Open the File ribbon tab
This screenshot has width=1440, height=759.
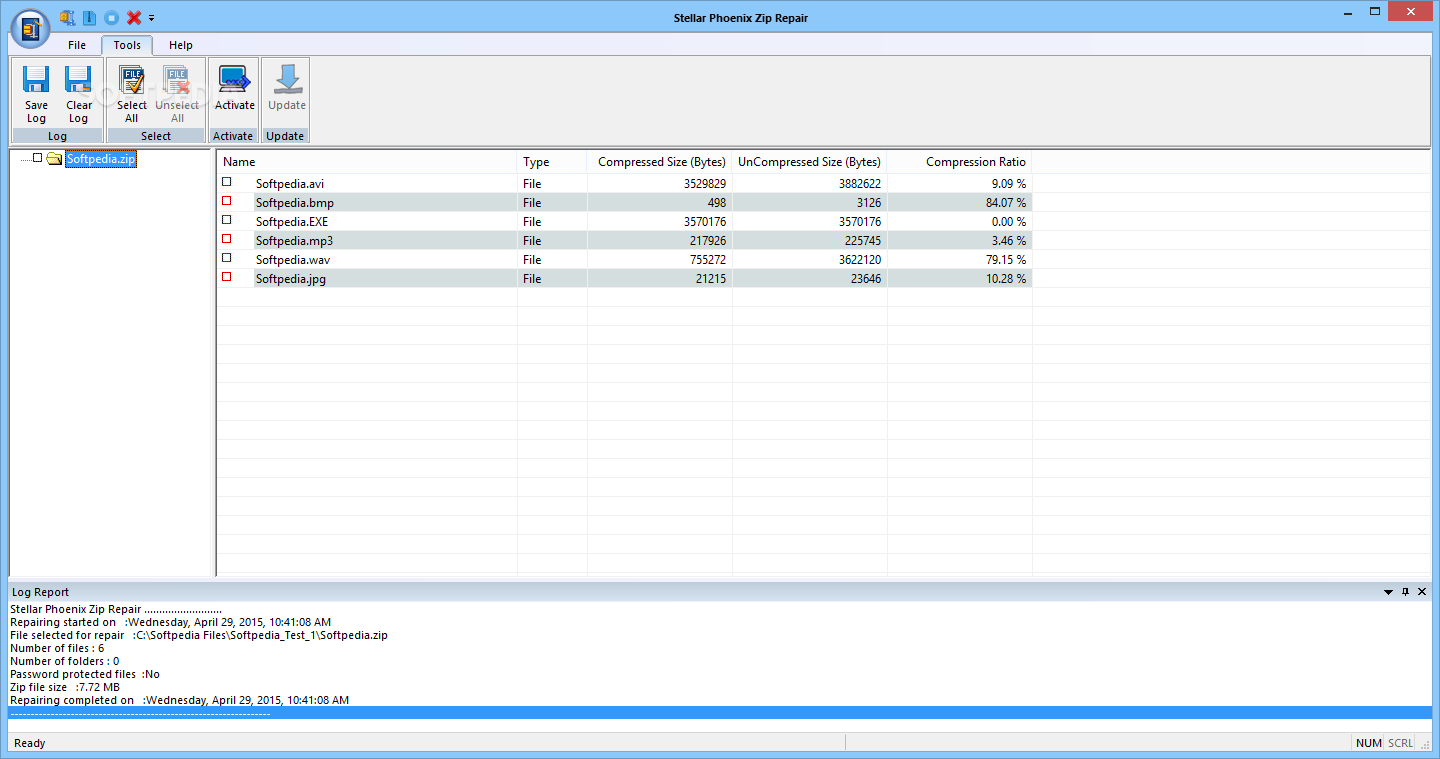pos(77,45)
